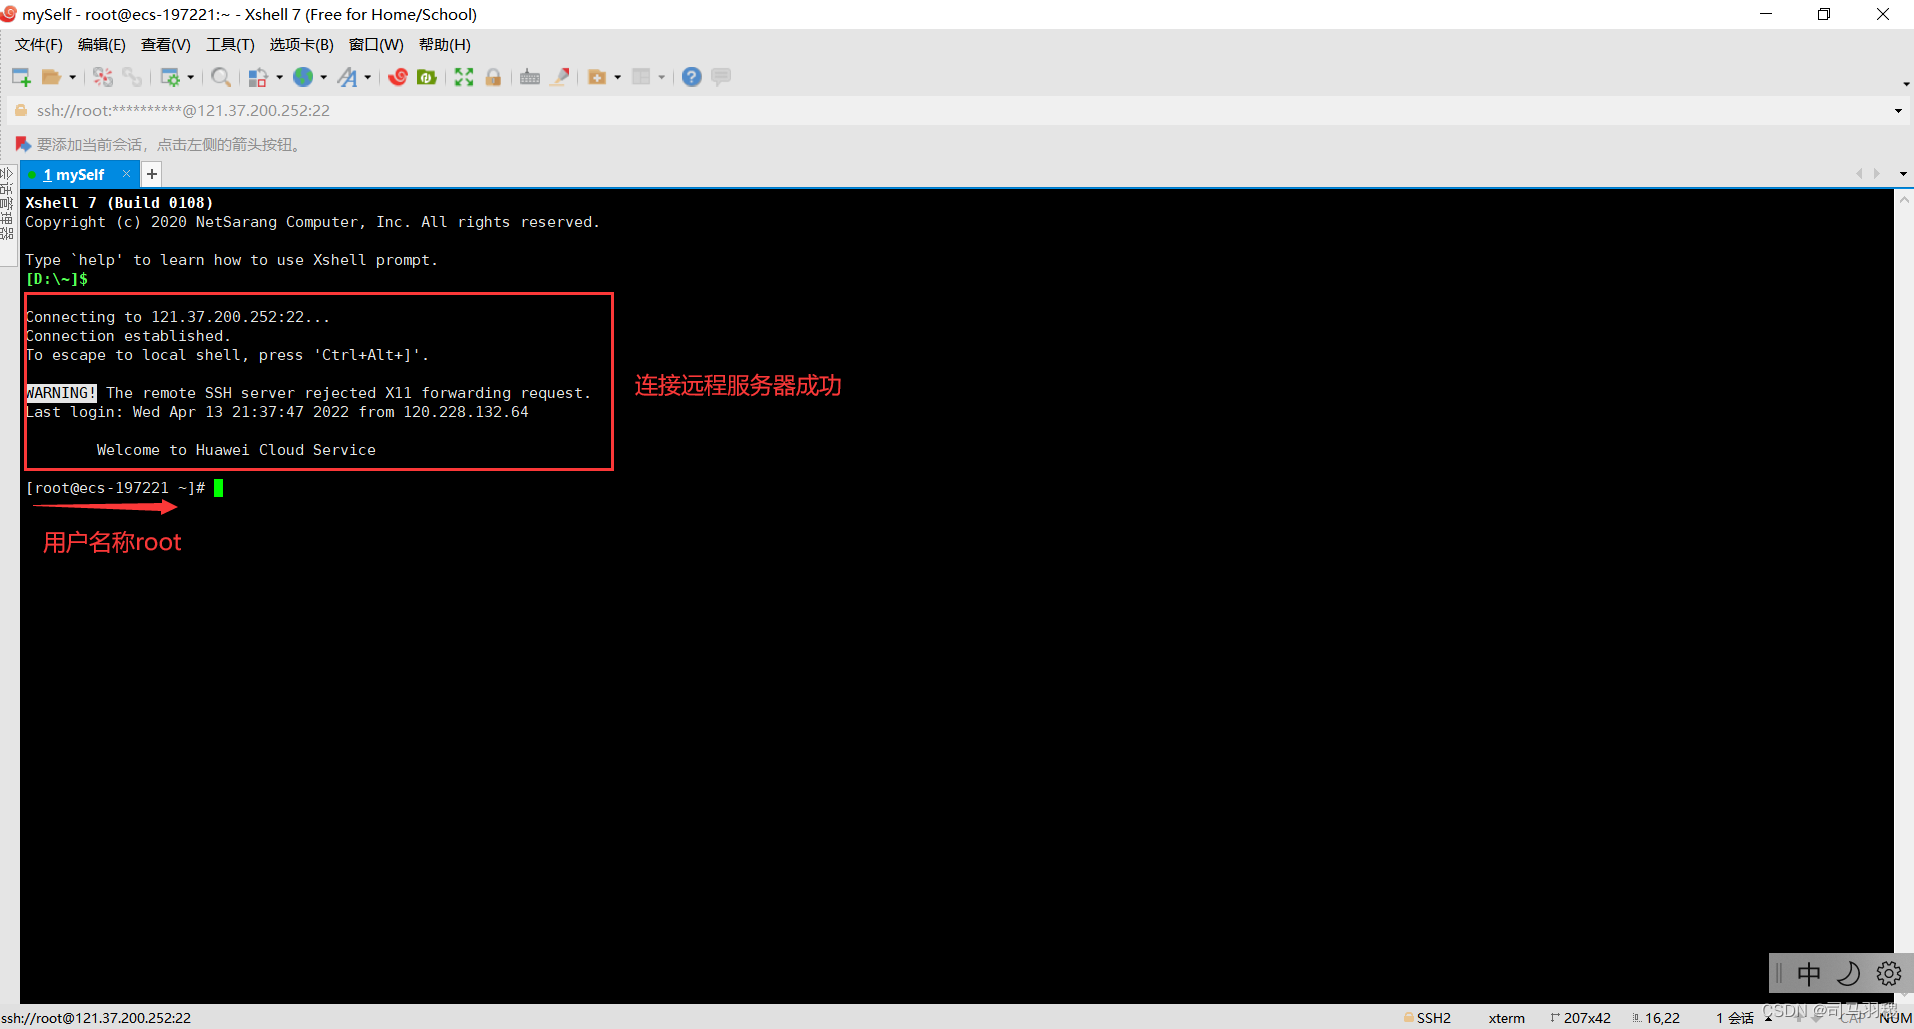Open the session Properties gear icon
The height and width of the screenshot is (1029, 1914).
pyautogui.click(x=170, y=77)
